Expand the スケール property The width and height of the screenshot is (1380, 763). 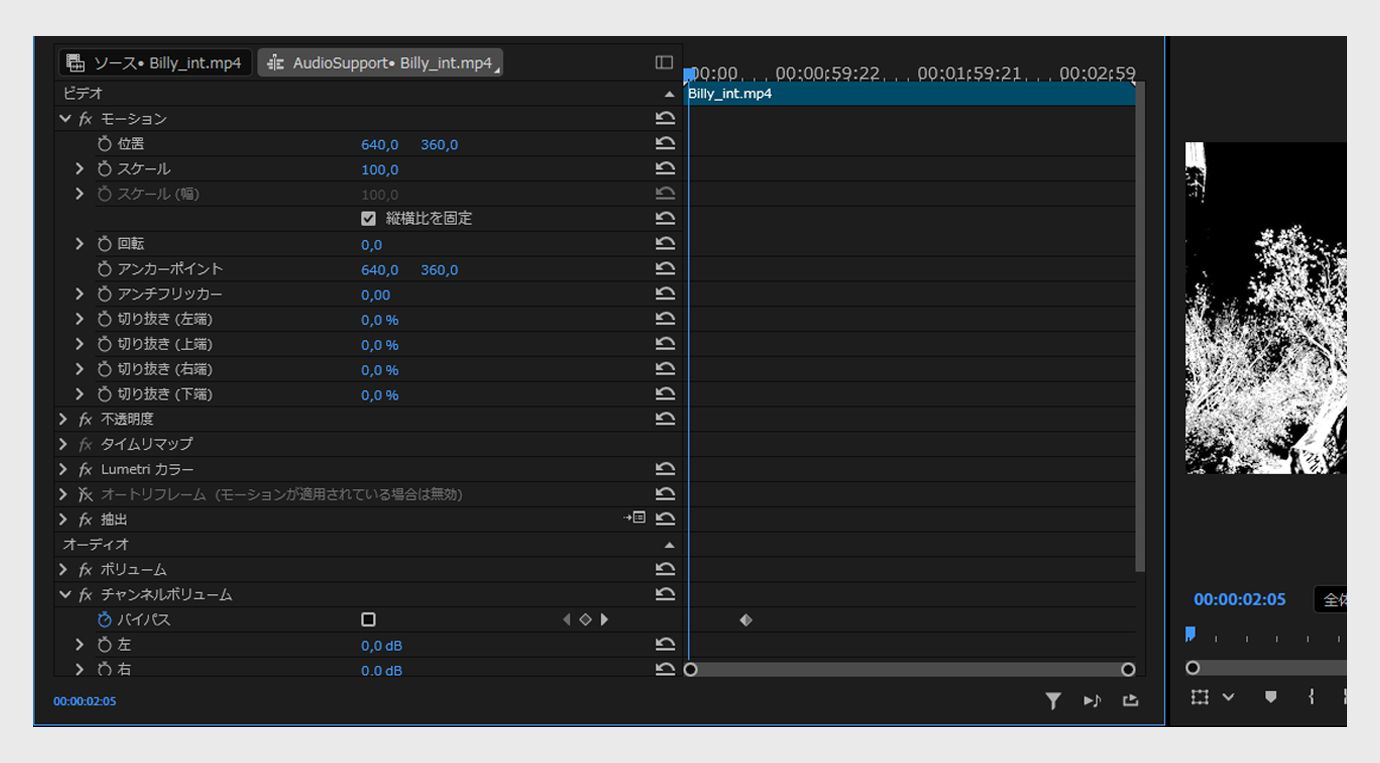[80, 169]
